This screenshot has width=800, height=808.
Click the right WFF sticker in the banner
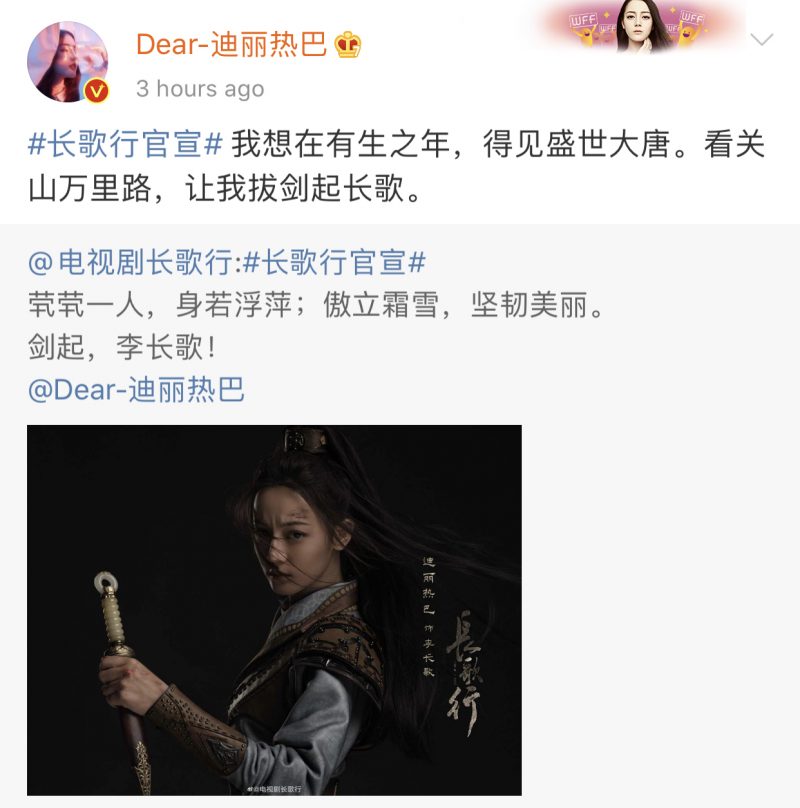690,27
